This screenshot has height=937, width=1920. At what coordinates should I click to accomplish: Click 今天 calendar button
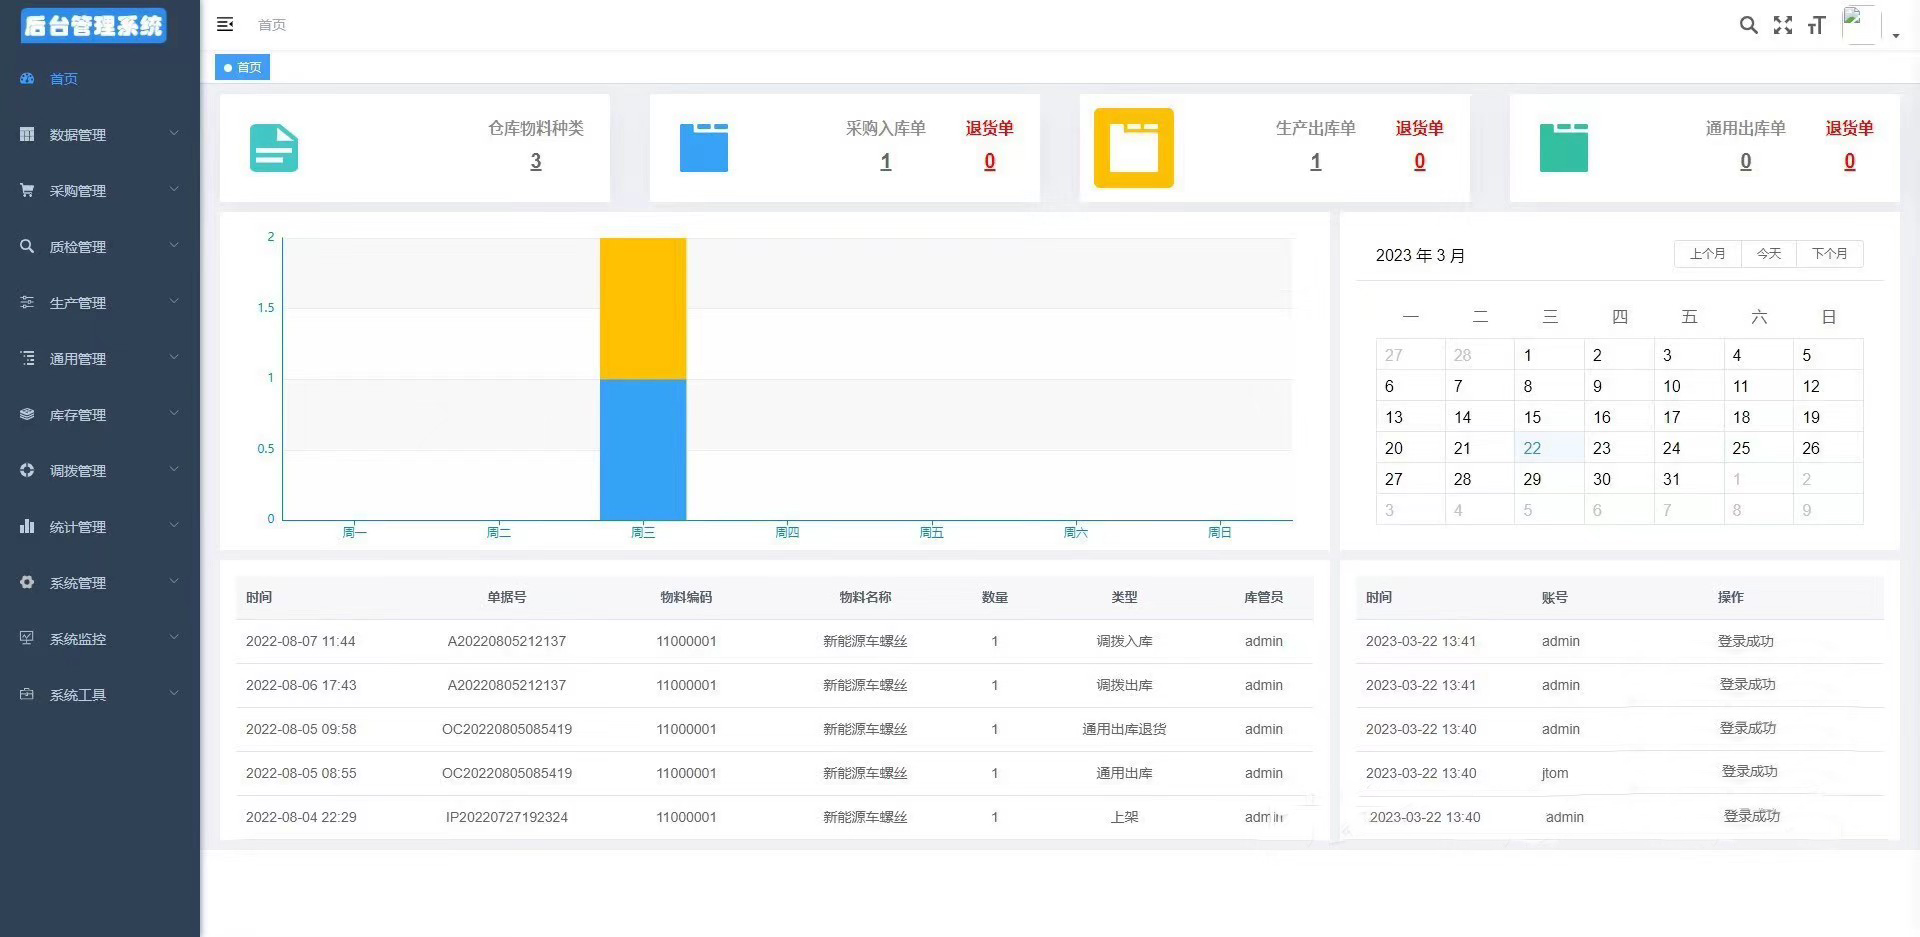[1768, 253]
